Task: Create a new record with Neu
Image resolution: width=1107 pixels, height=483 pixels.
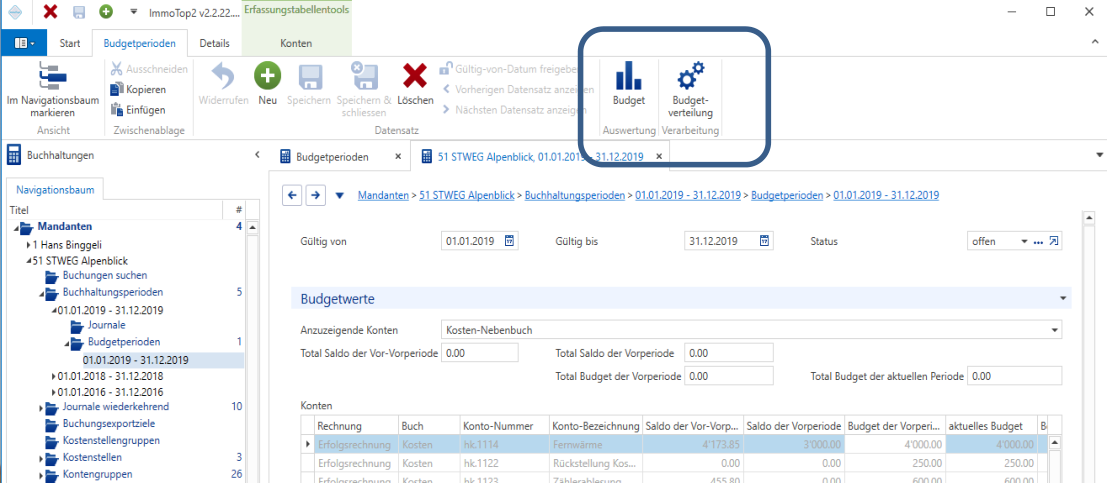Action: [x=268, y=84]
